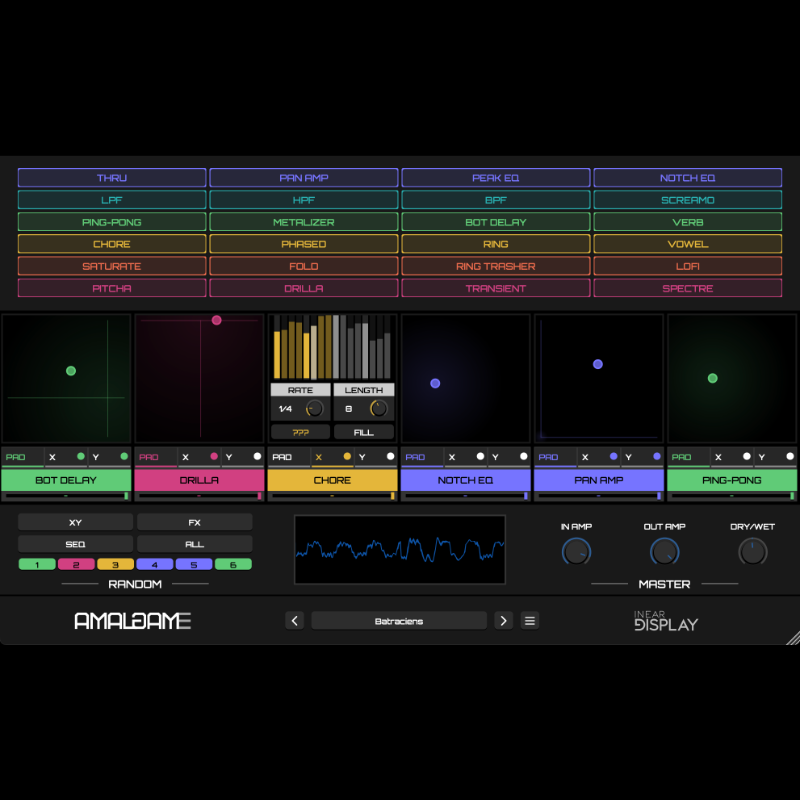This screenshot has width=800, height=800.
Task: Select the SCREAMO effect
Action: pyautogui.click(x=687, y=199)
